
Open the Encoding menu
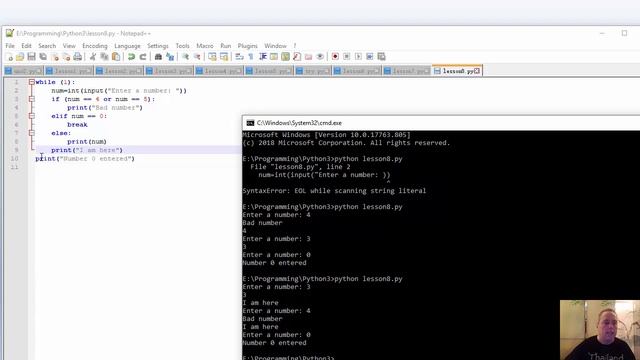click(95, 46)
